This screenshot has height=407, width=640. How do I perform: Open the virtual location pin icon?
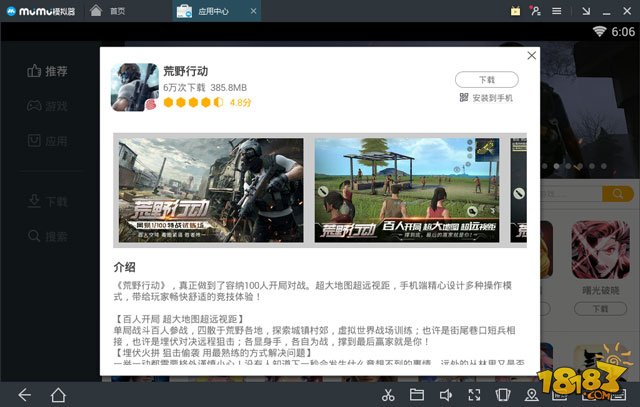tap(531, 395)
